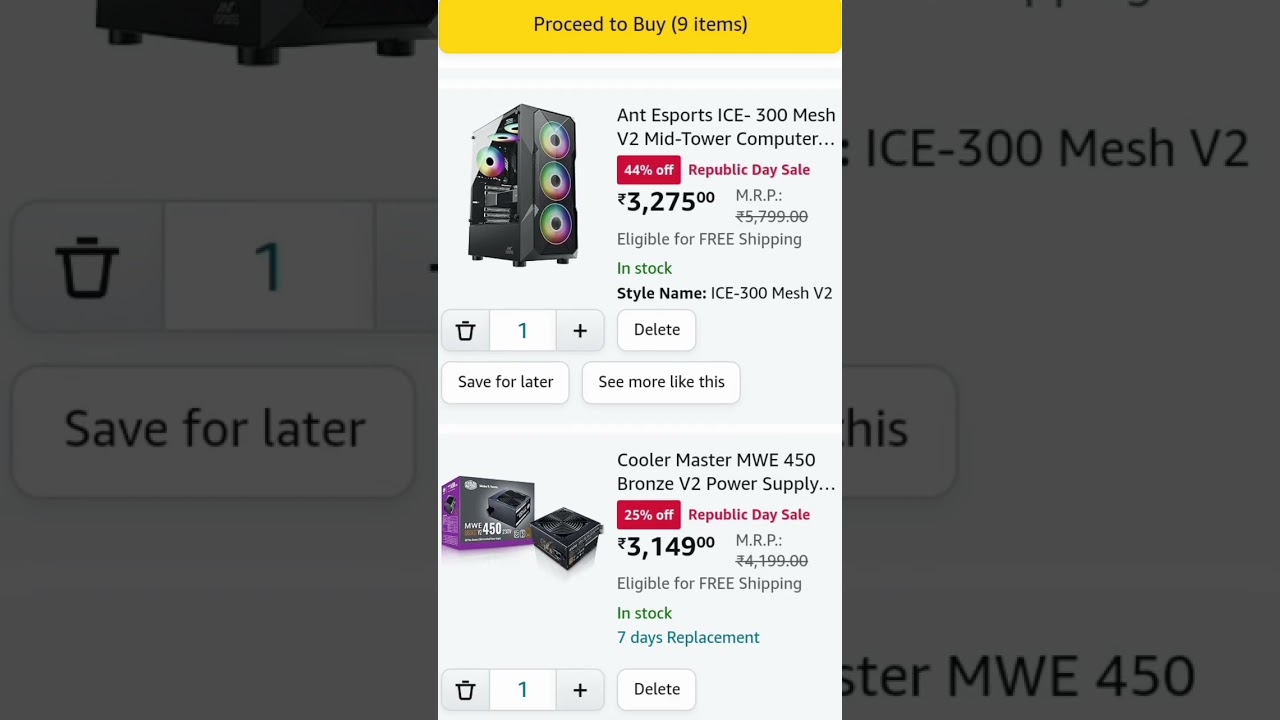Click the Cooler Master power supply image
The image size is (1280, 720).
tap(522, 525)
